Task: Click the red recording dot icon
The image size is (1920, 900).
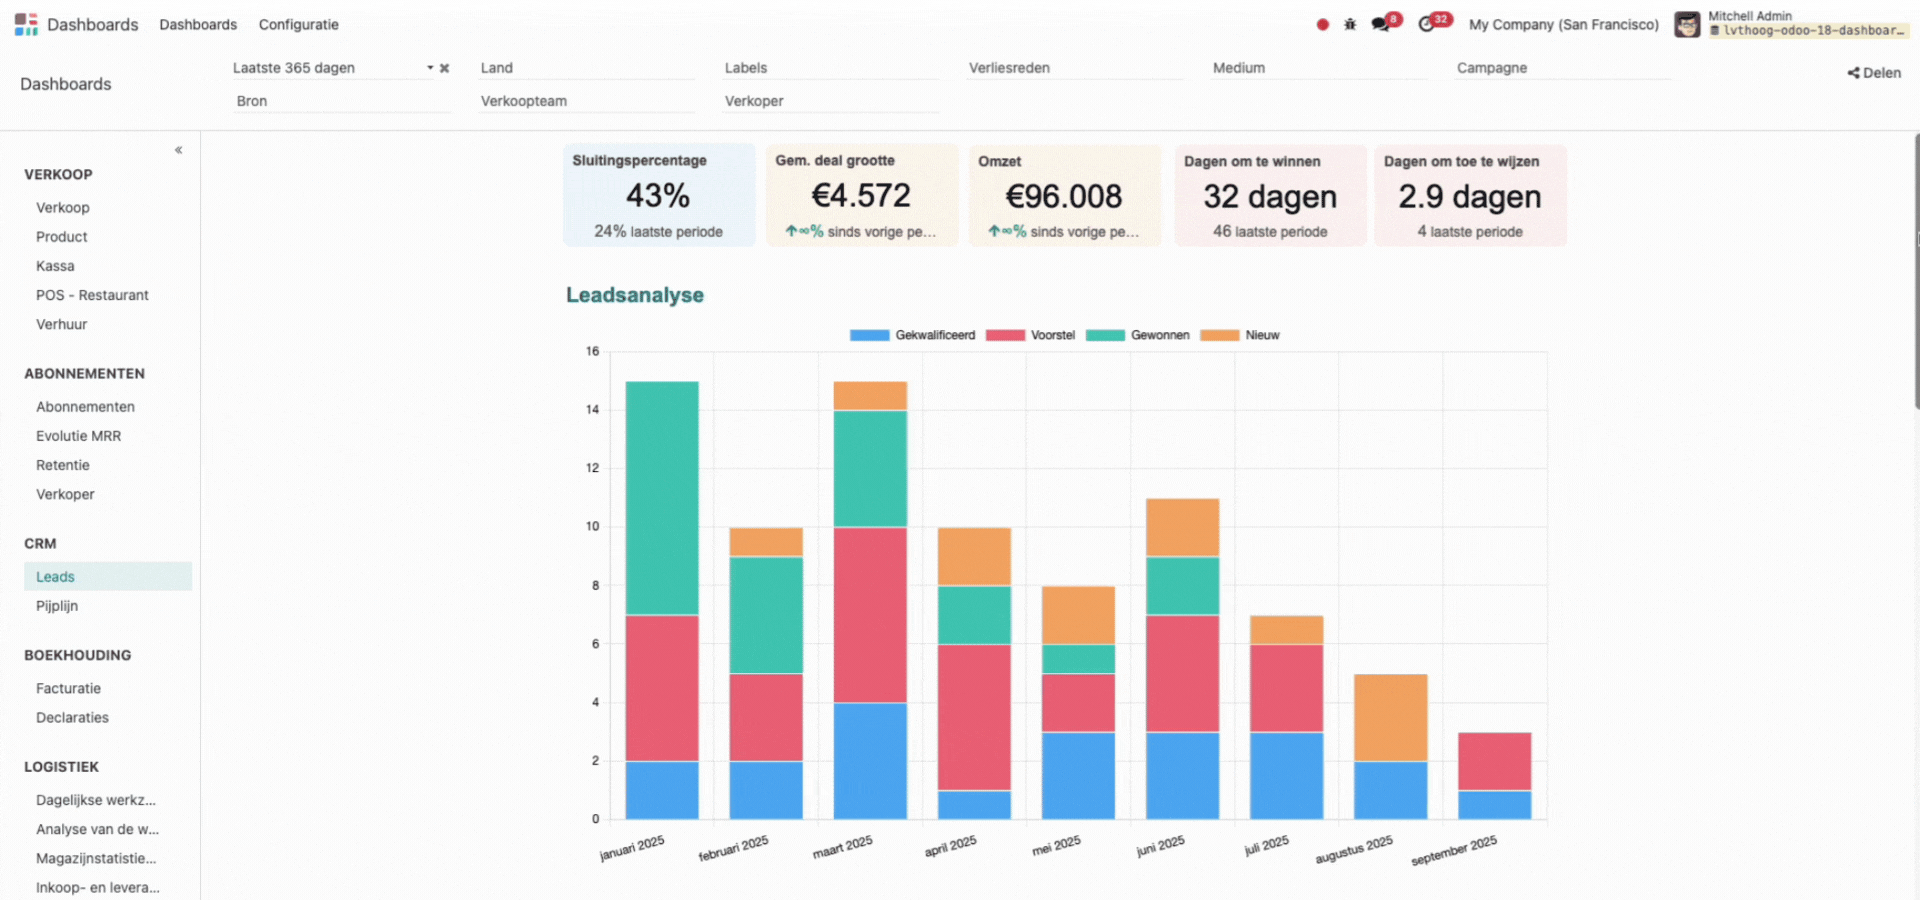Action: tap(1322, 23)
